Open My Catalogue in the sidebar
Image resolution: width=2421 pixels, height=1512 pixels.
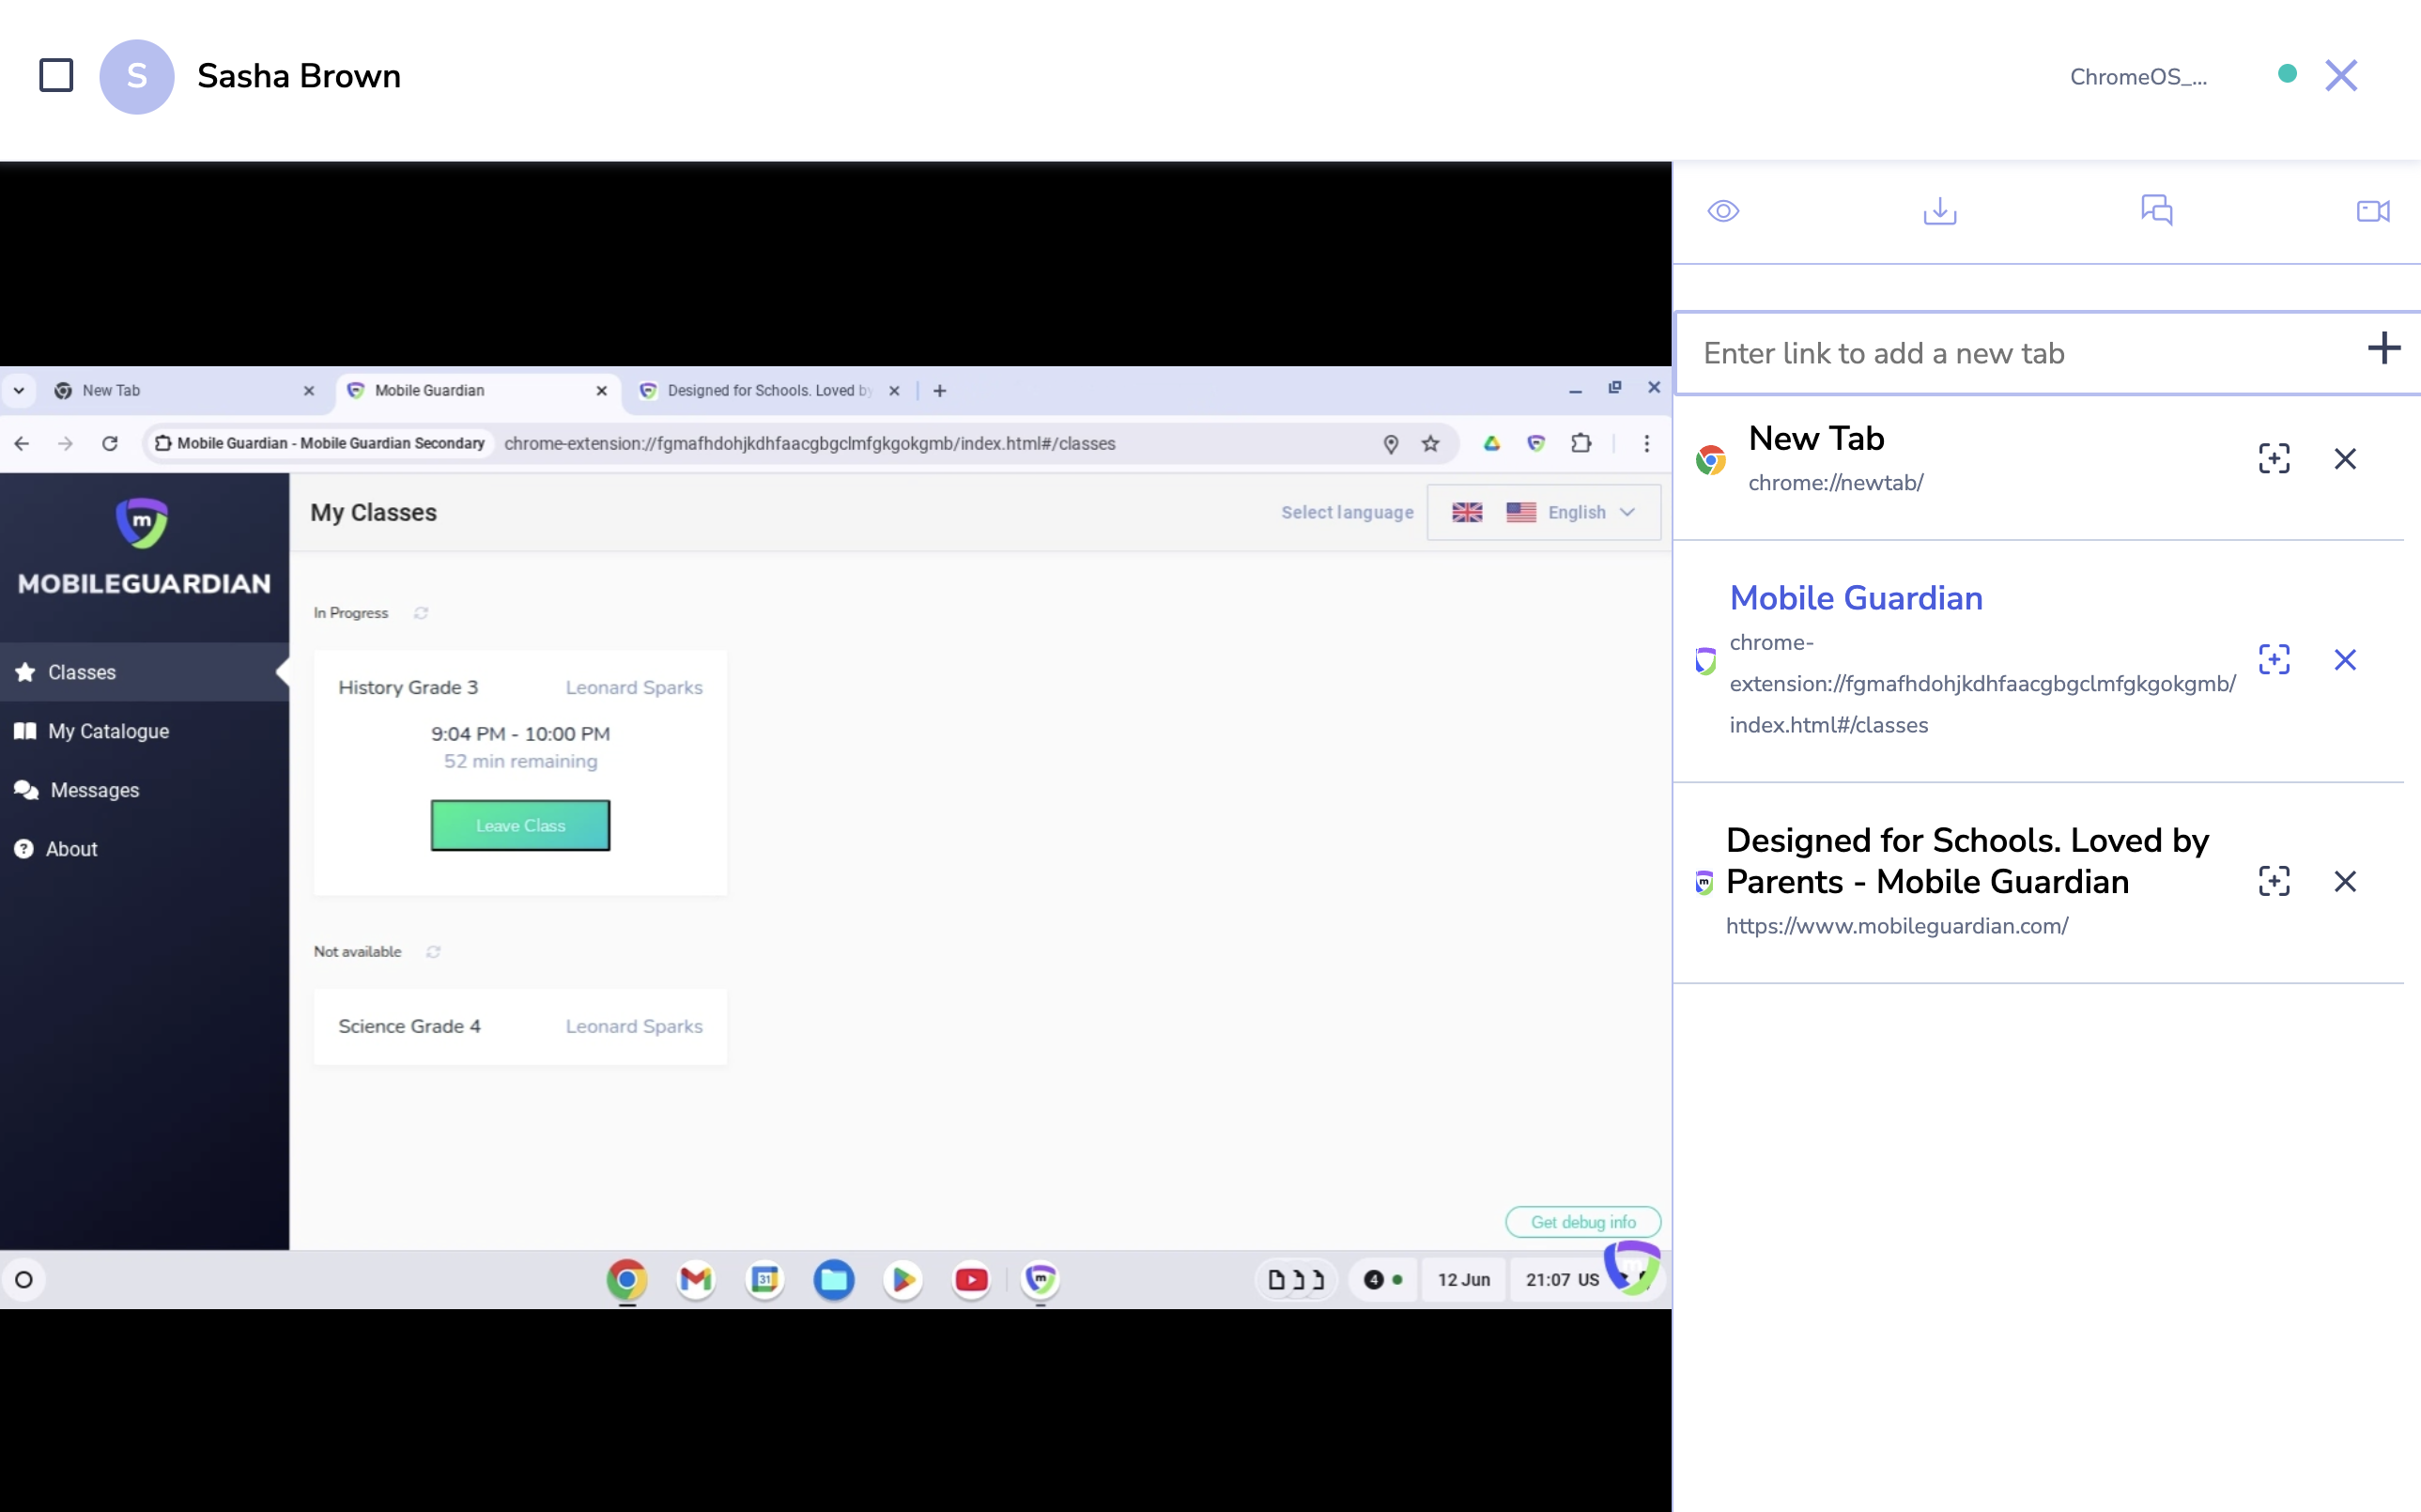[108, 731]
